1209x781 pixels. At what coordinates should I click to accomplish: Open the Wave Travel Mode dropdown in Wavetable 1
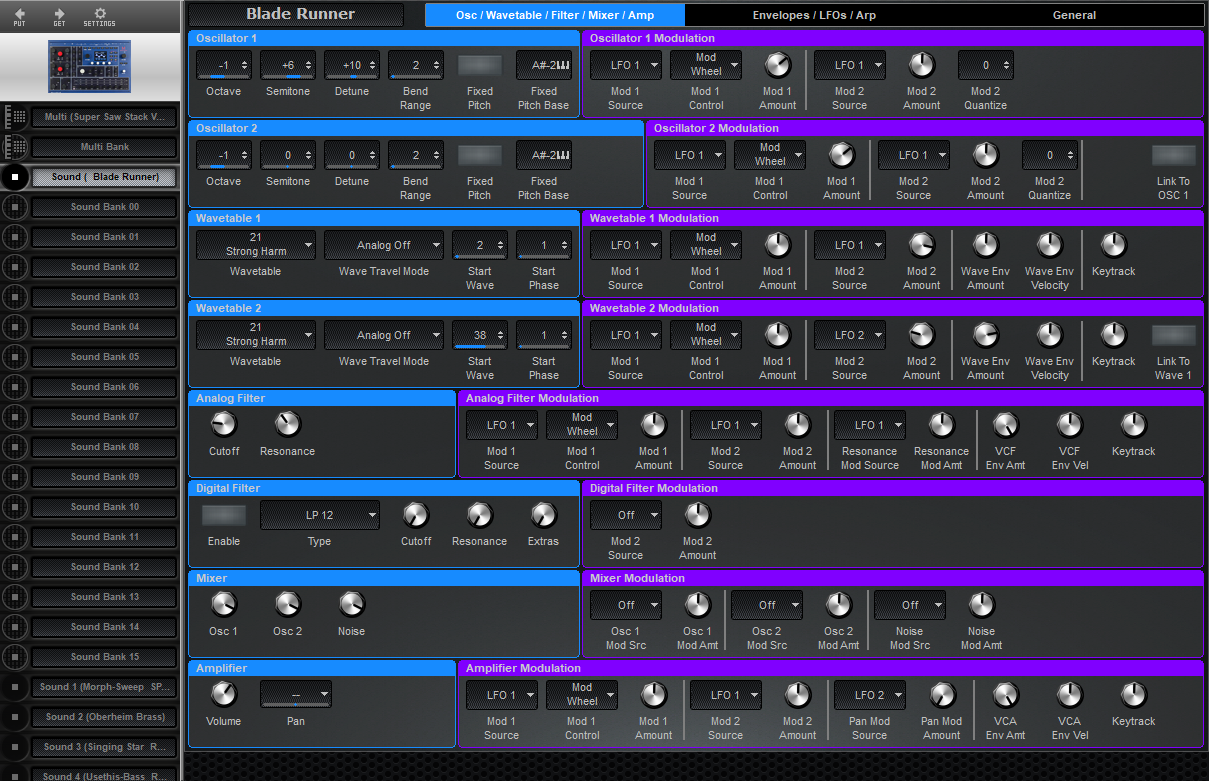(383, 245)
